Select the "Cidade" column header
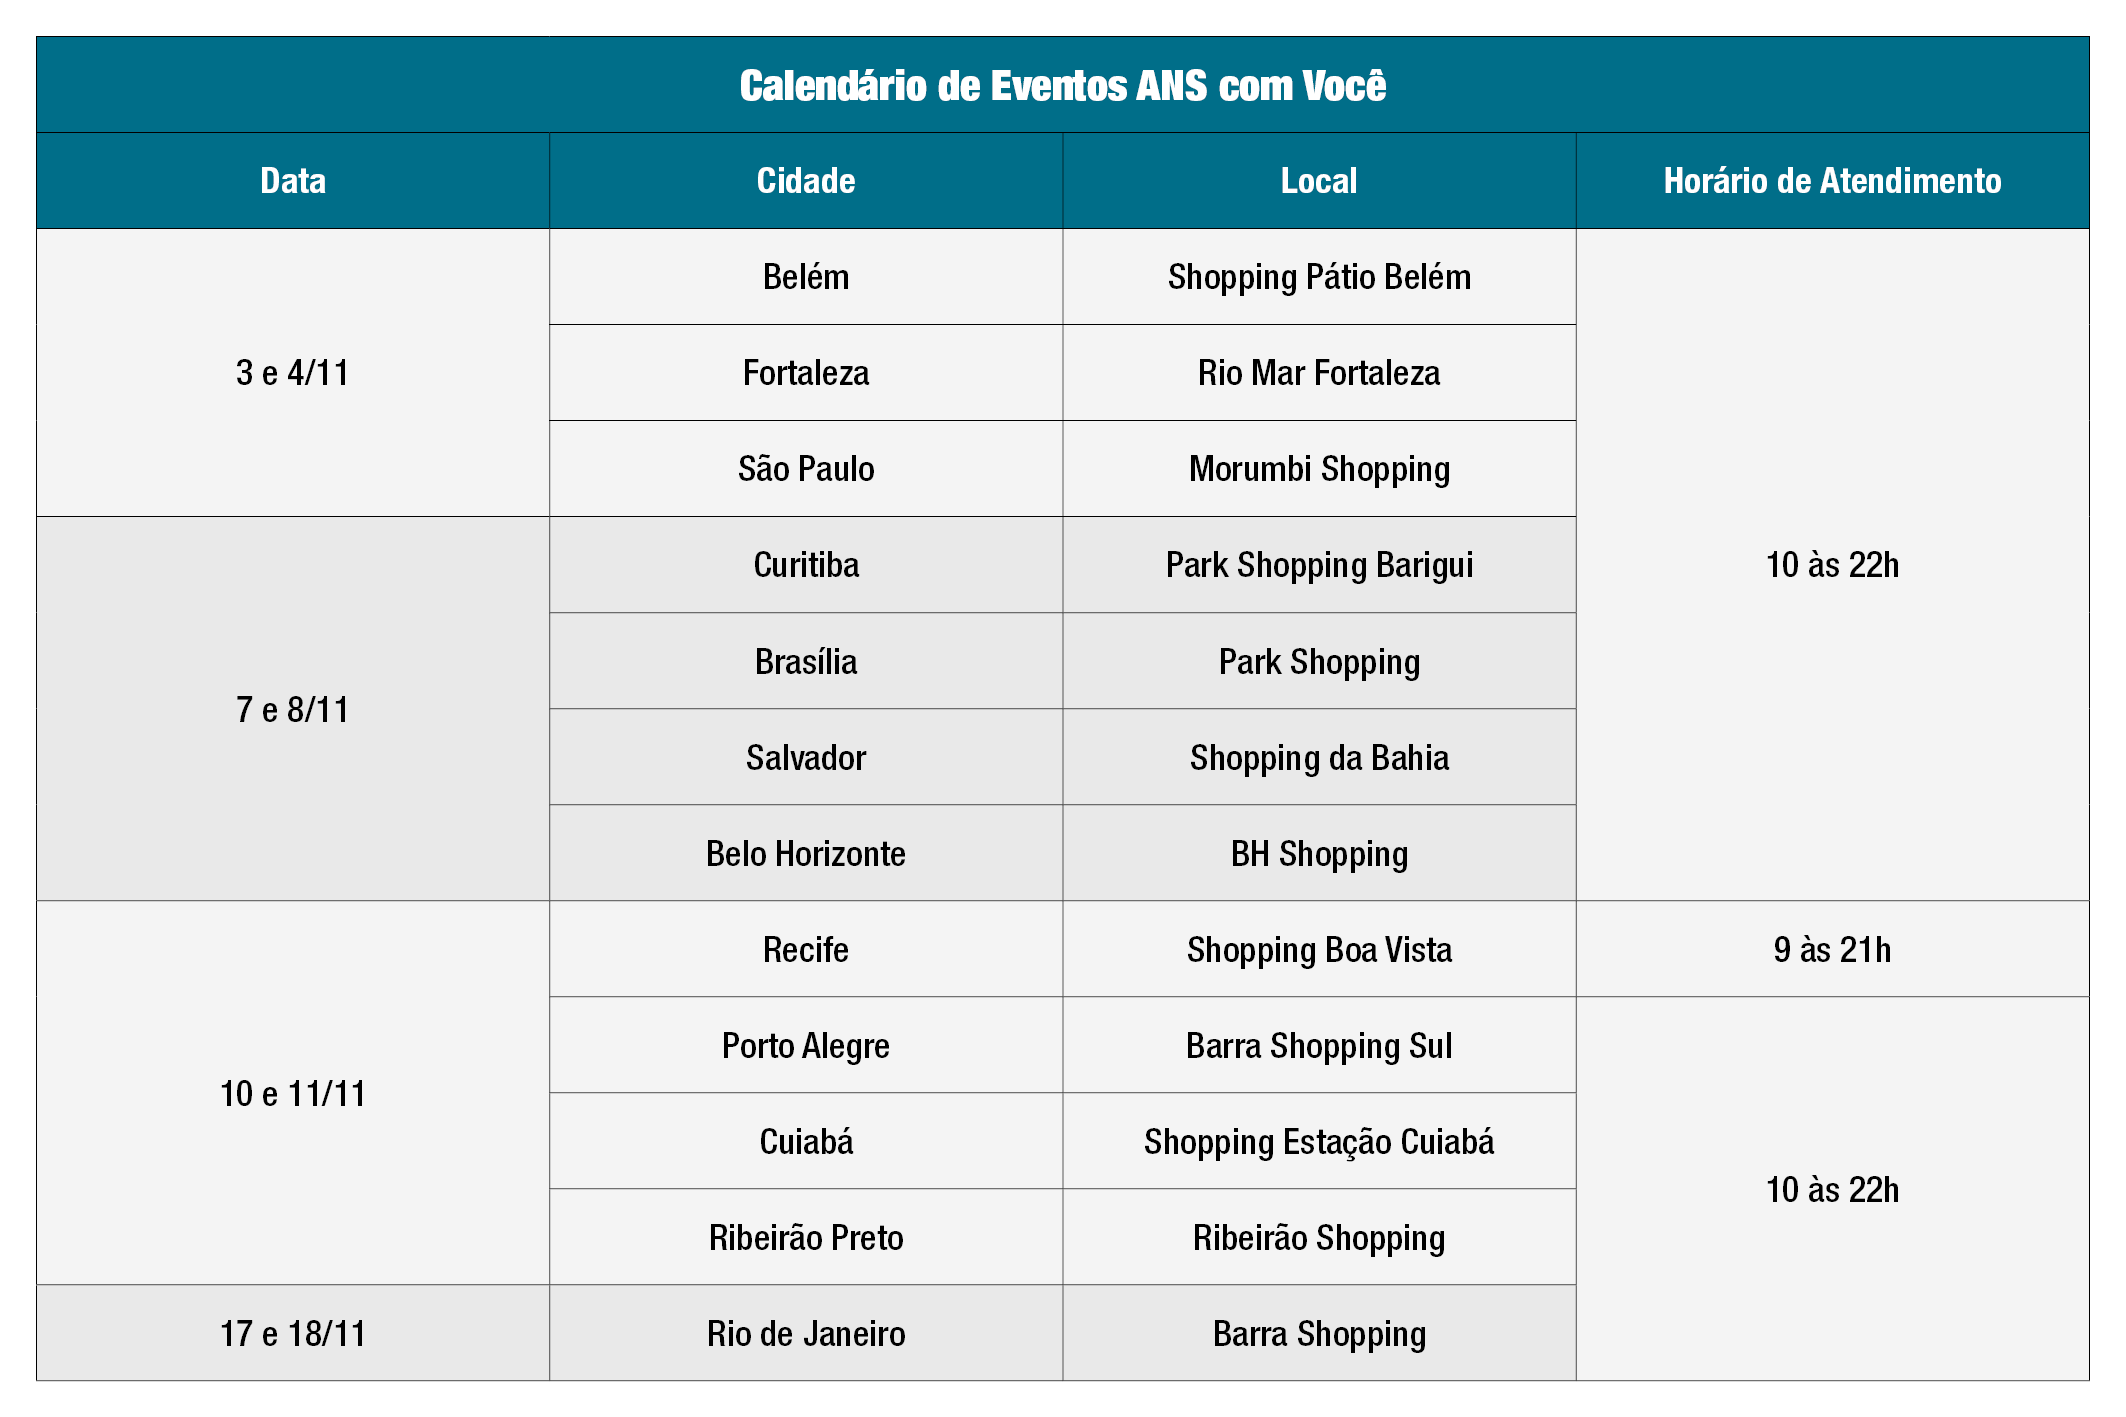The width and height of the screenshot is (2126, 1417). (x=806, y=181)
